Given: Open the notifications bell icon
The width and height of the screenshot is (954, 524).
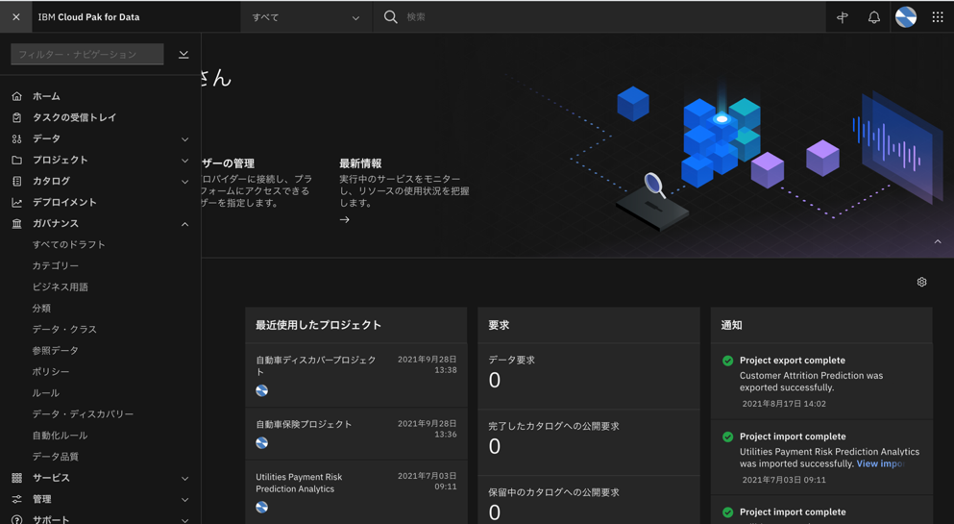Looking at the screenshot, I should tap(874, 17).
